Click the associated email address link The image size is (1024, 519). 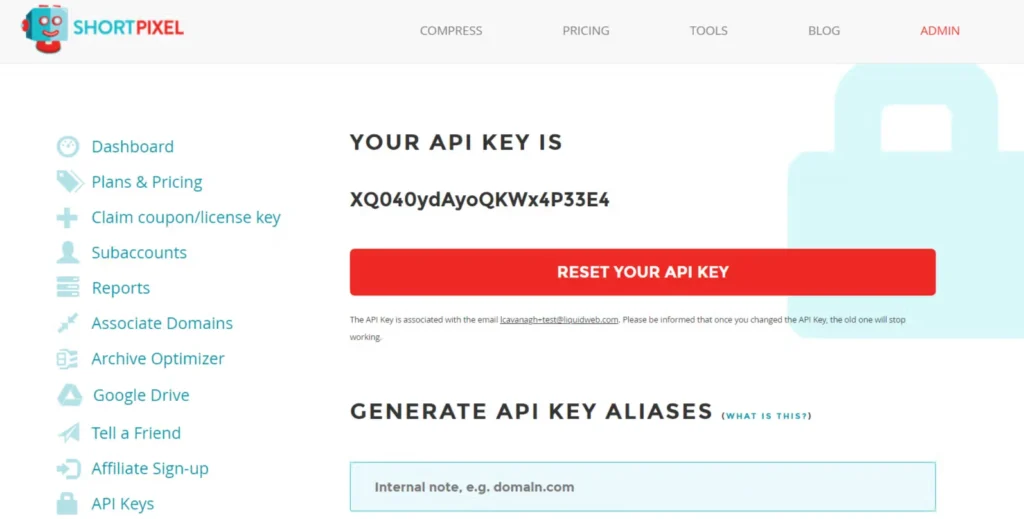(559, 320)
